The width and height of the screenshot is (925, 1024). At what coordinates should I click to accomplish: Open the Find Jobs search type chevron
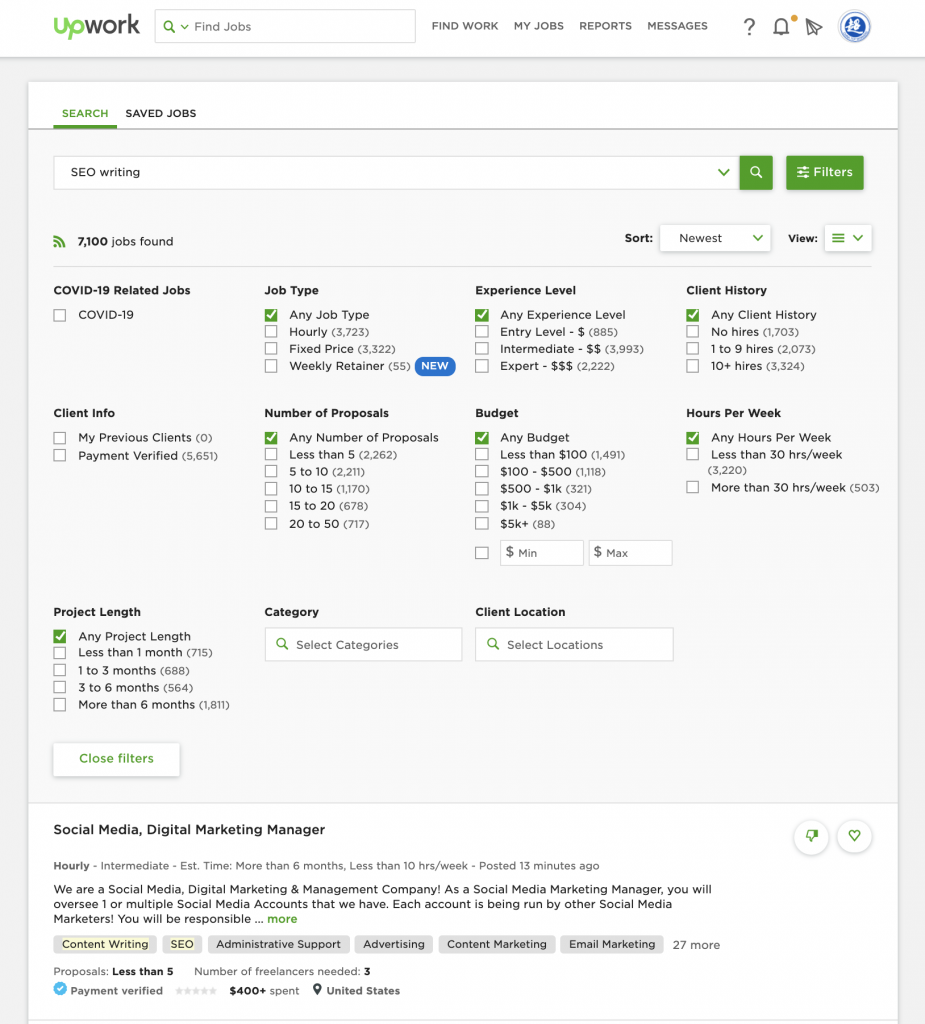[185, 27]
